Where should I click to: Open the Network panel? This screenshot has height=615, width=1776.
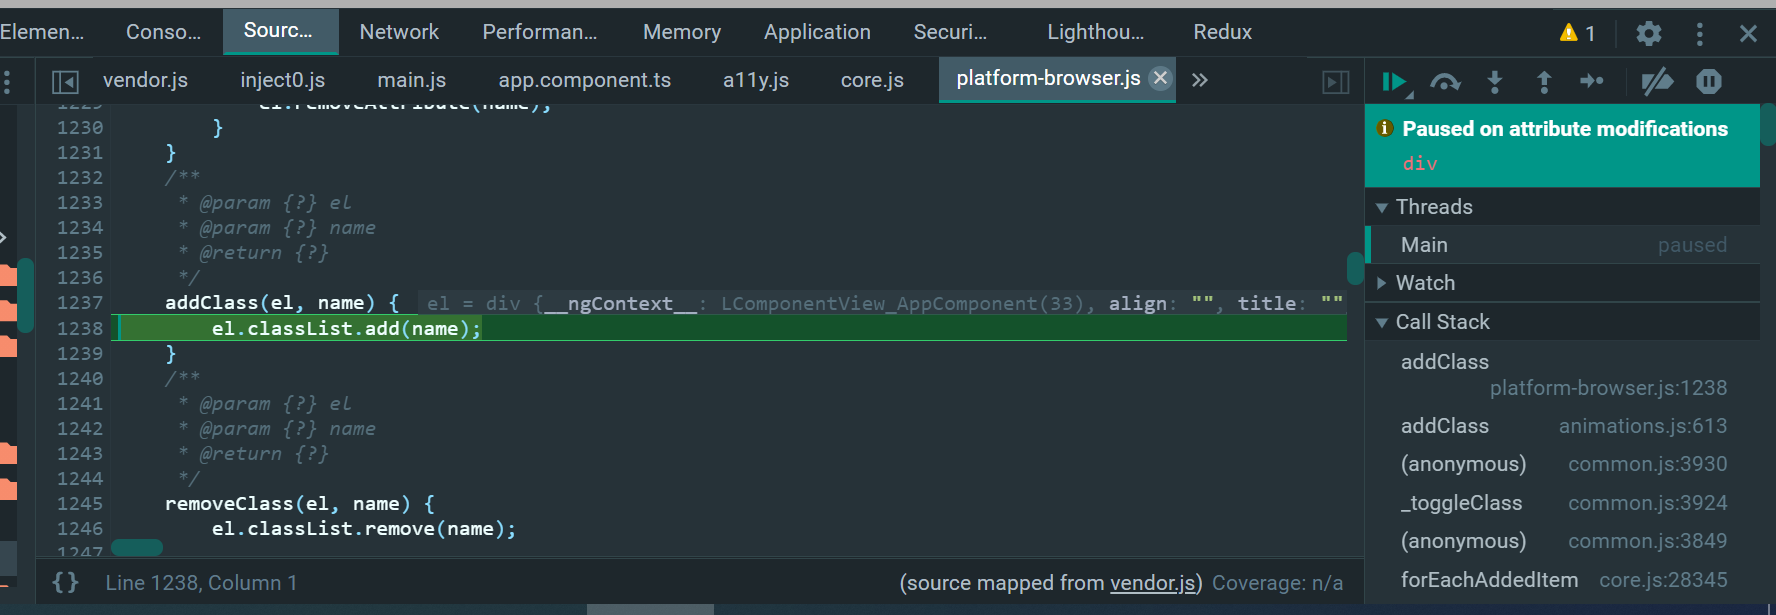tap(399, 32)
